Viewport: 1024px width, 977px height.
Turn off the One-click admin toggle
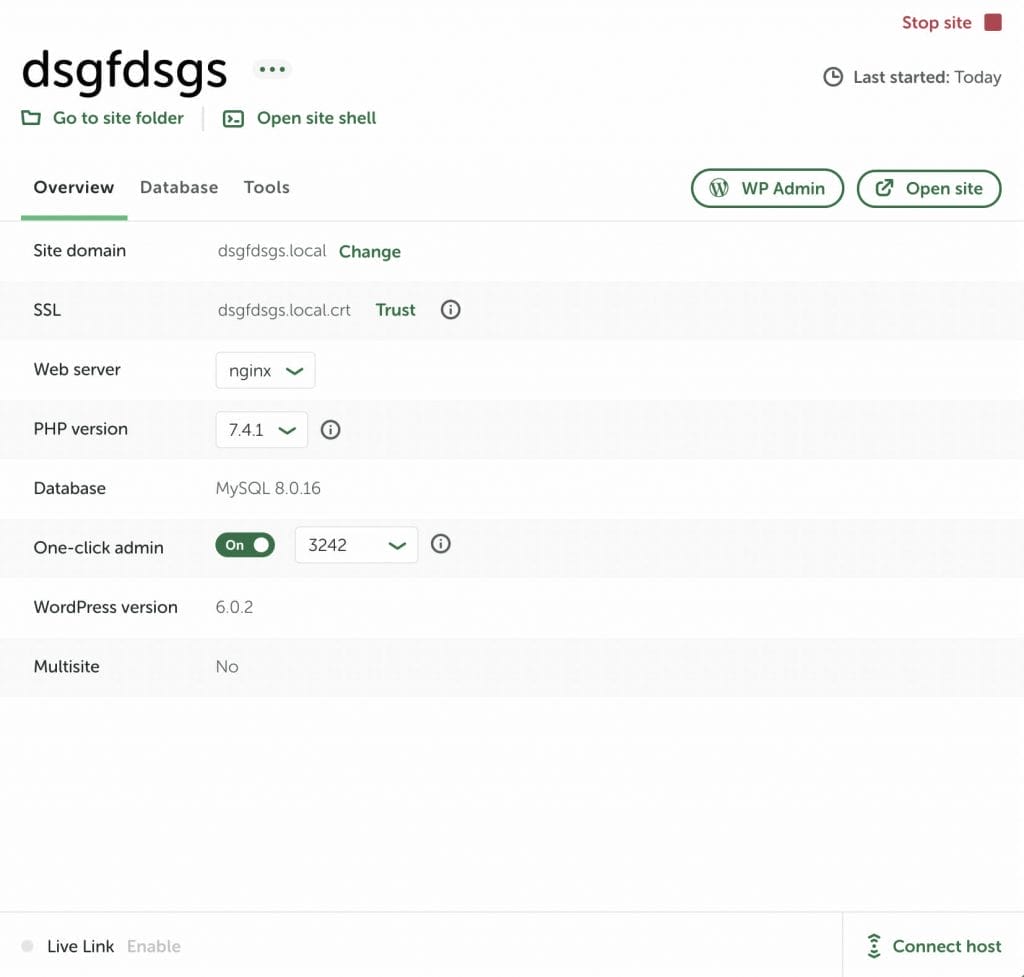click(245, 545)
